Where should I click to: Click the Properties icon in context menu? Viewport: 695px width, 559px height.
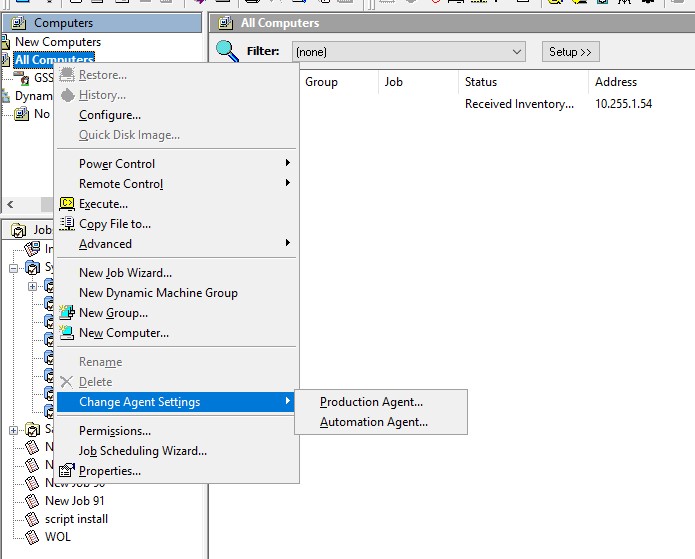67,471
